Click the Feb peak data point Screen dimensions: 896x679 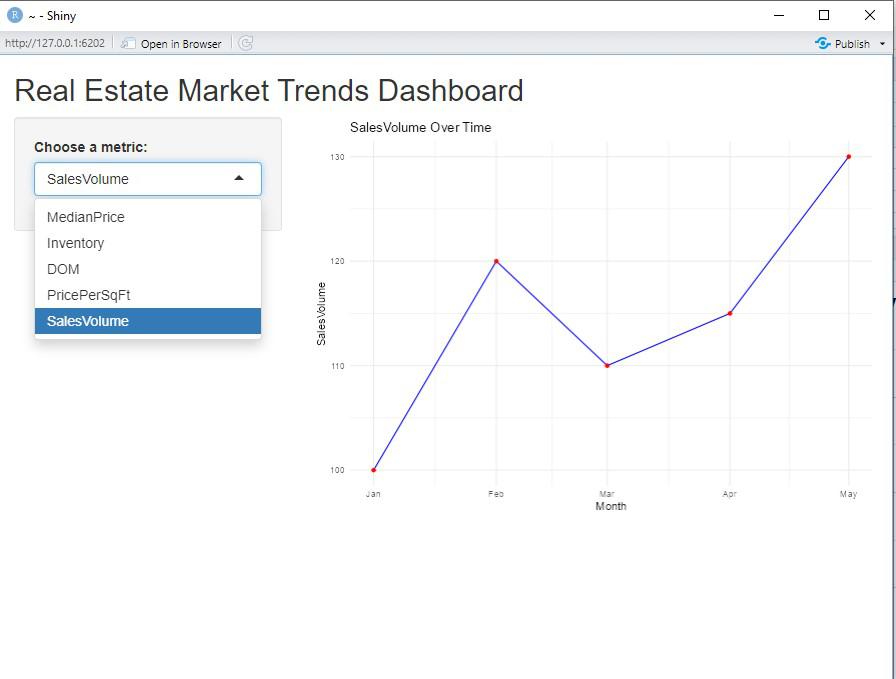point(496,261)
